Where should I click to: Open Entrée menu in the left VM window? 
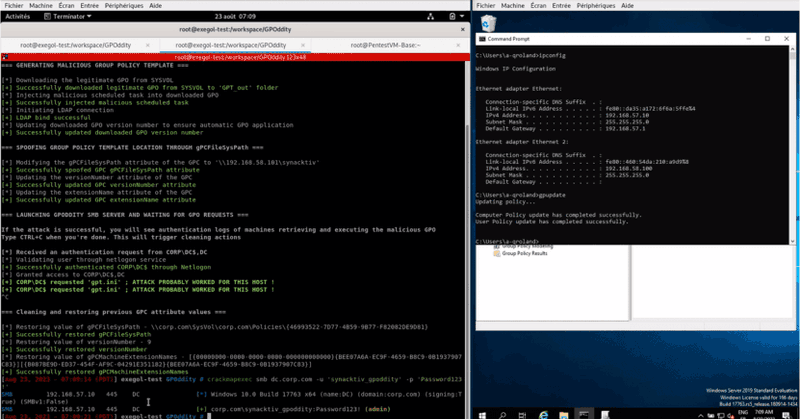89,6
